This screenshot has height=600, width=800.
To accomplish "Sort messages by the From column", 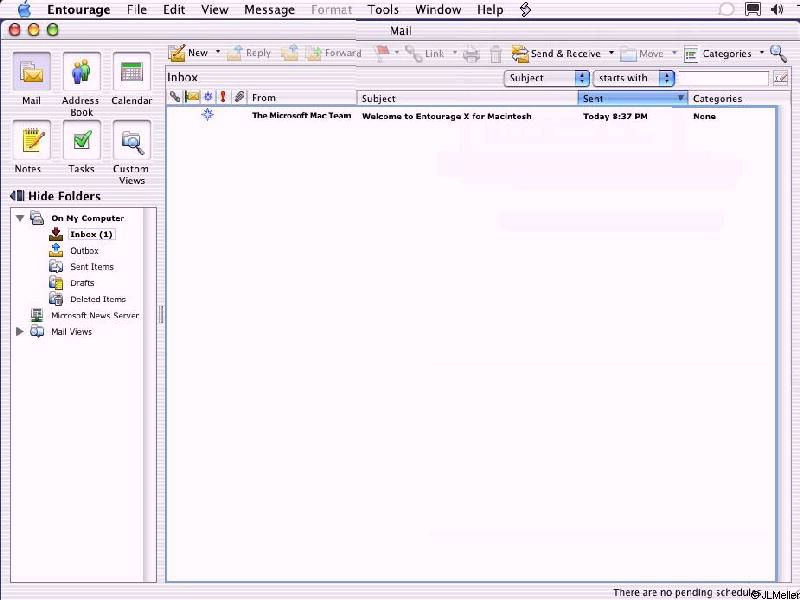I will tap(303, 97).
